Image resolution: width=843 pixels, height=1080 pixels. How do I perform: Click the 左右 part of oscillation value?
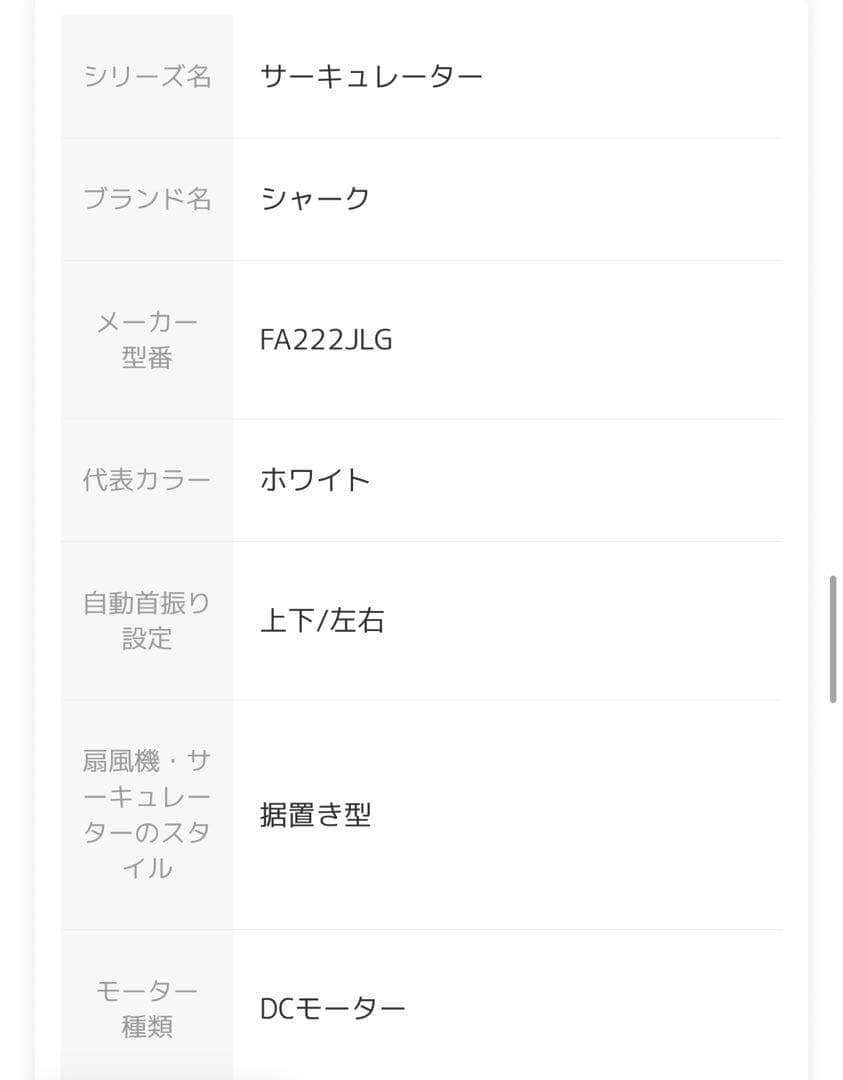358,621
